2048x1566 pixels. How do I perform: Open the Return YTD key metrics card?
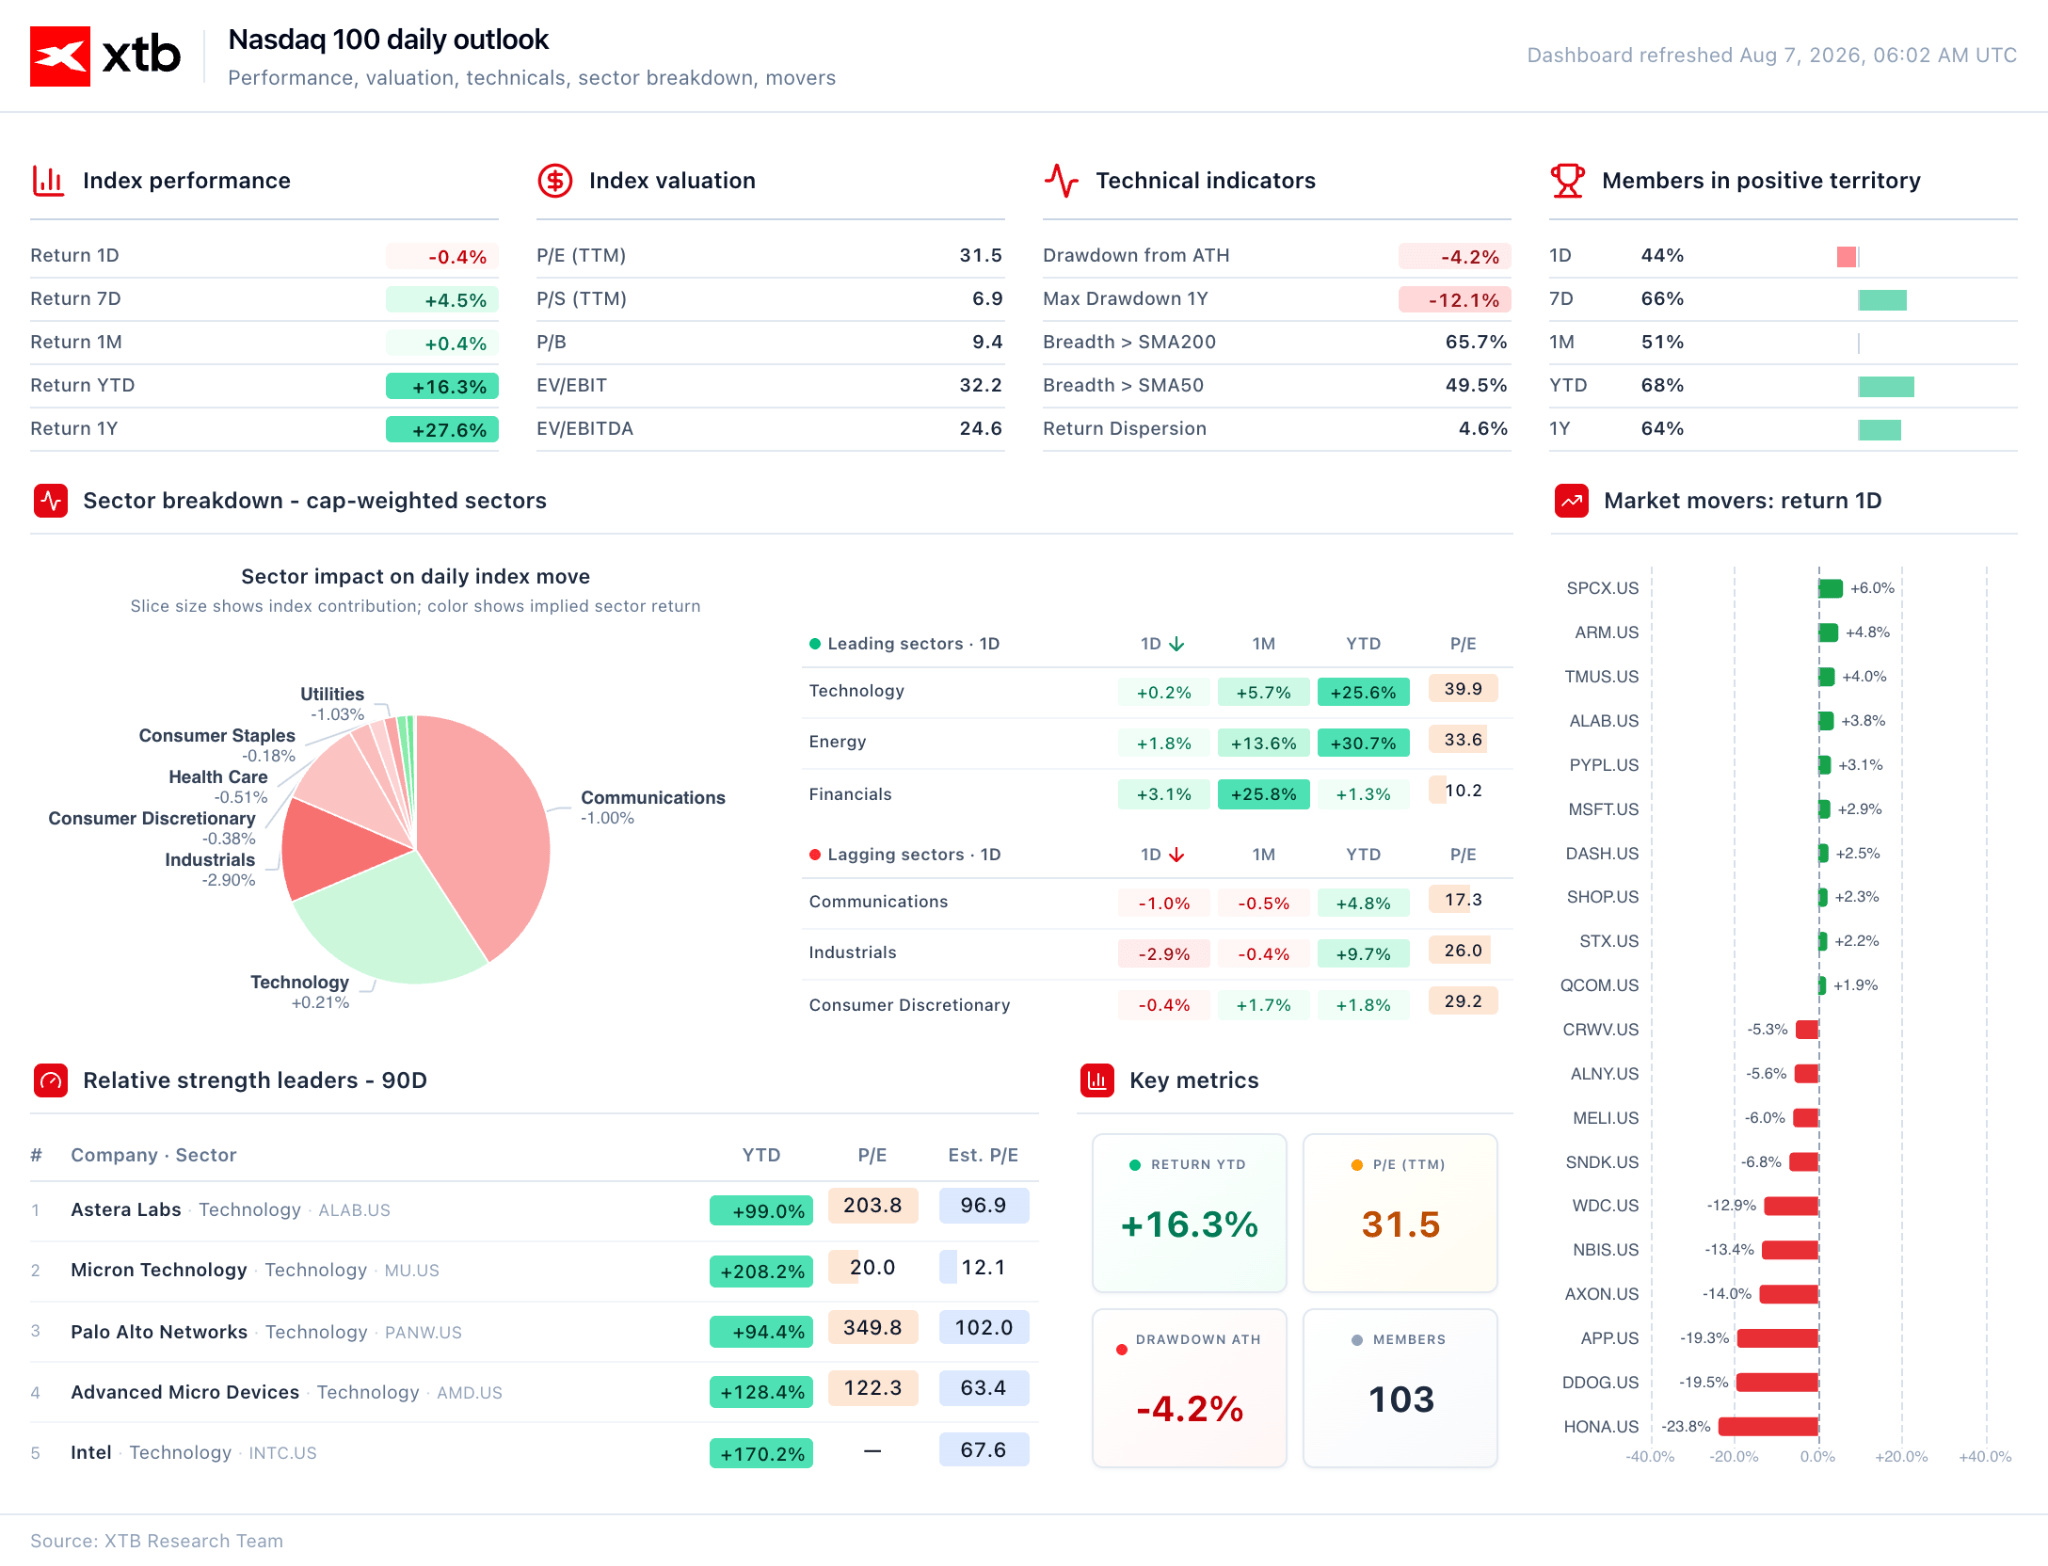1189,1213
